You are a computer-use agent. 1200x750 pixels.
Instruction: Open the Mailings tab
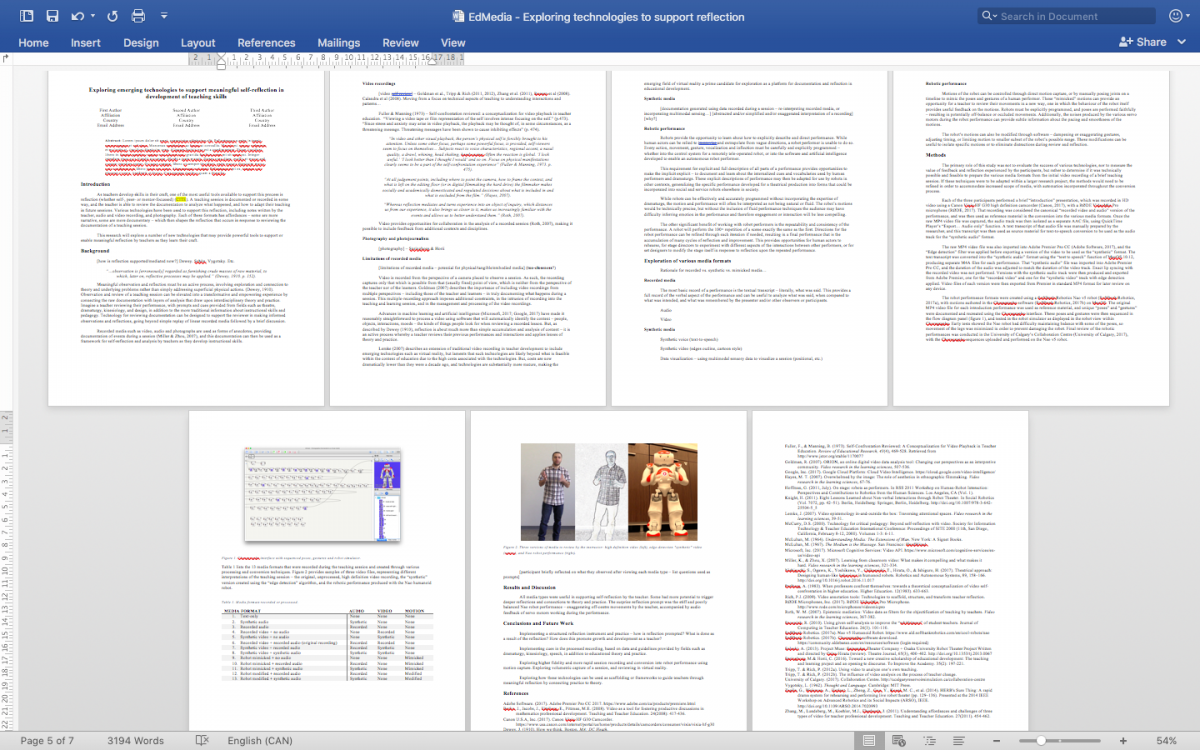click(x=338, y=43)
